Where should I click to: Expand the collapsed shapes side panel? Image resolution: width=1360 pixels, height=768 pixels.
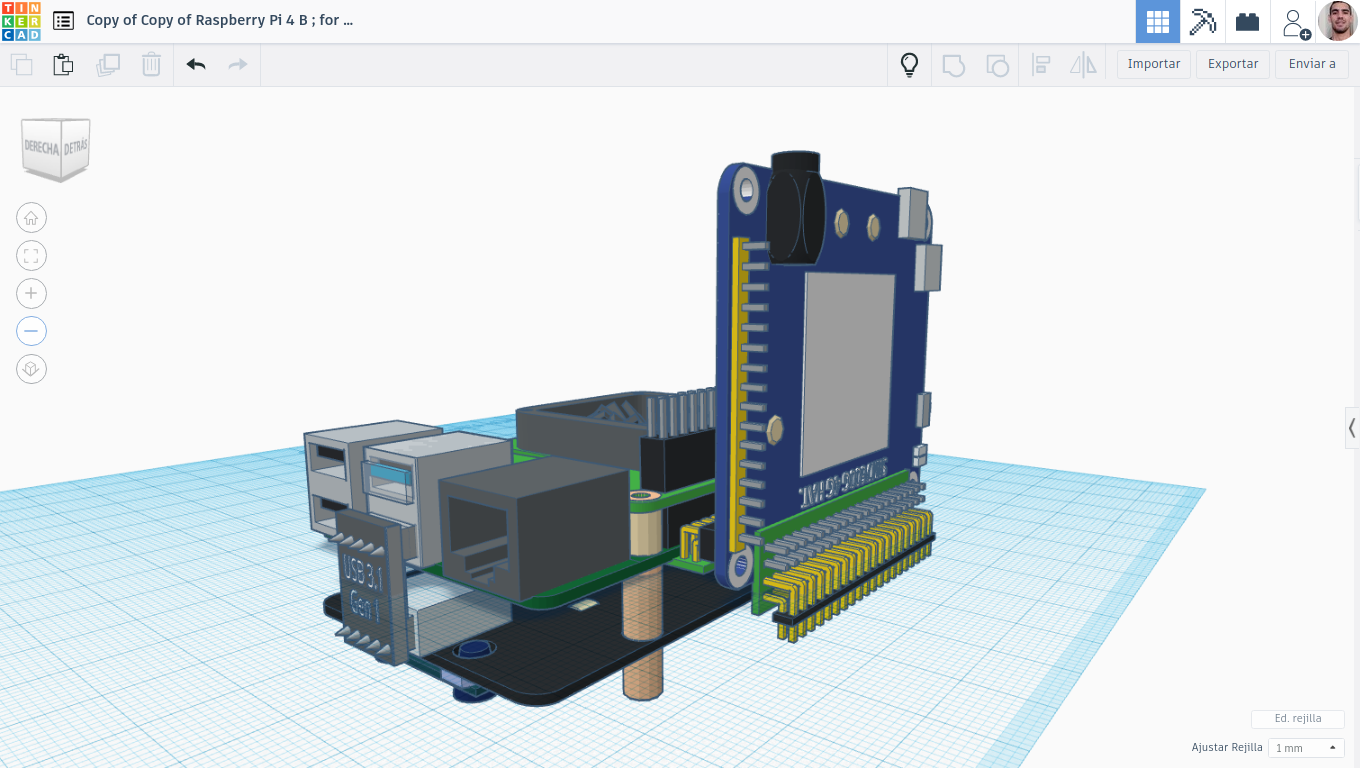coord(1352,428)
